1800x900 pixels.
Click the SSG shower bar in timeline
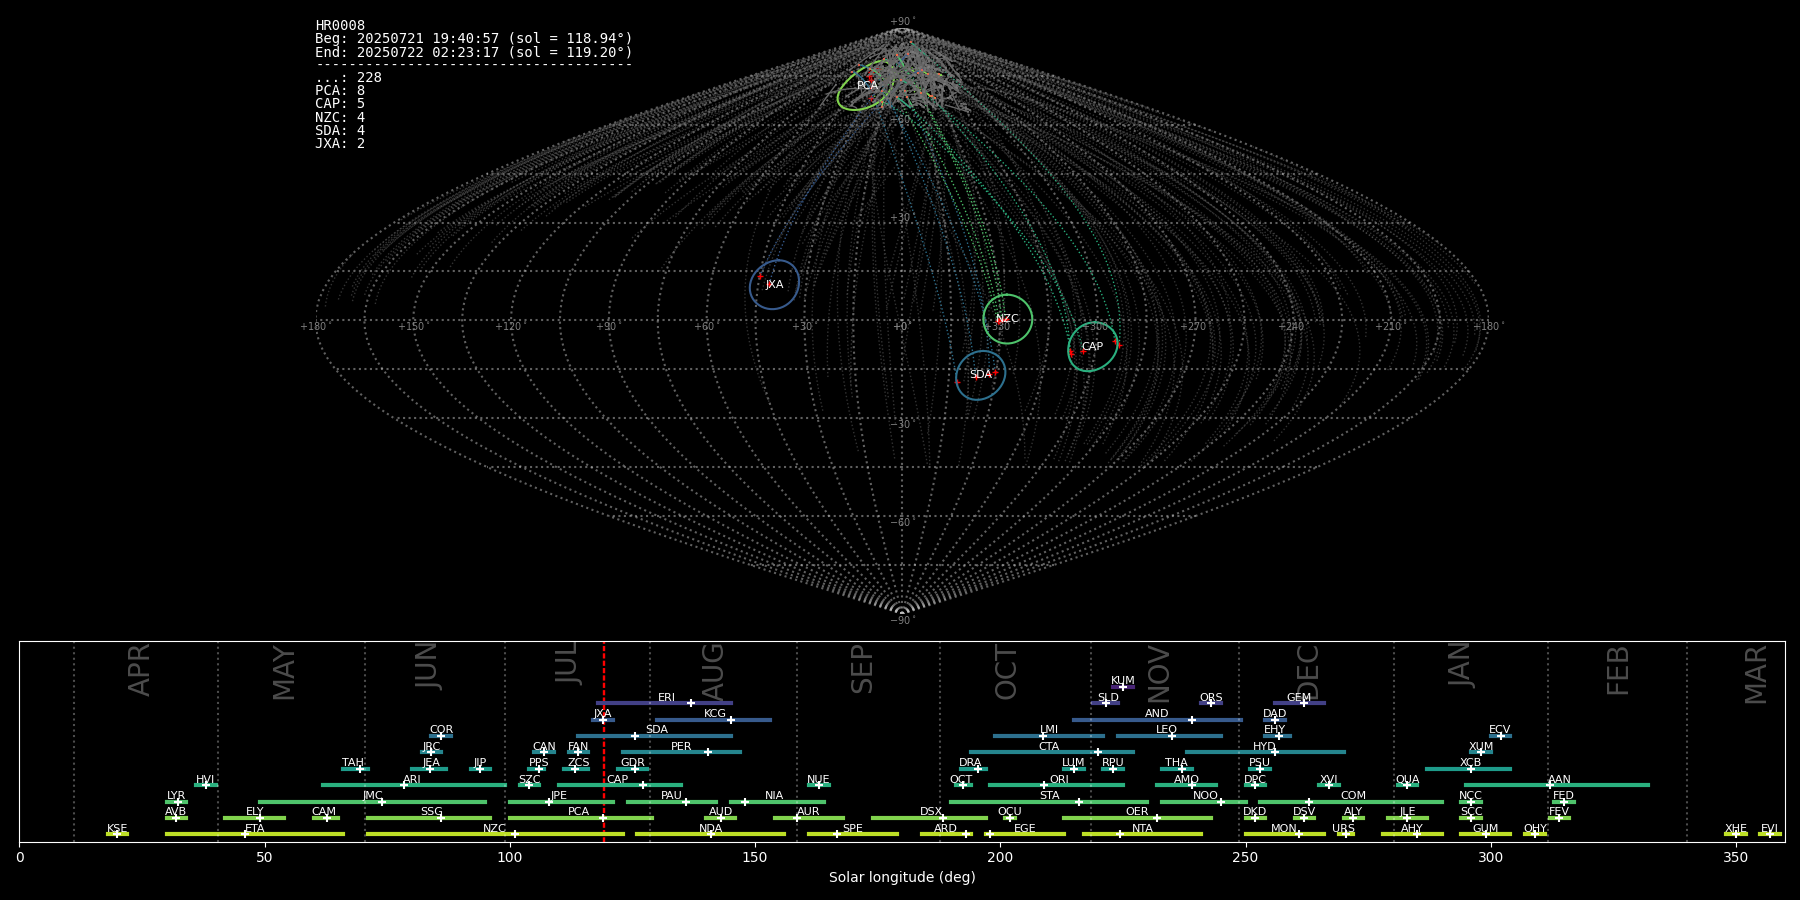pos(429,818)
